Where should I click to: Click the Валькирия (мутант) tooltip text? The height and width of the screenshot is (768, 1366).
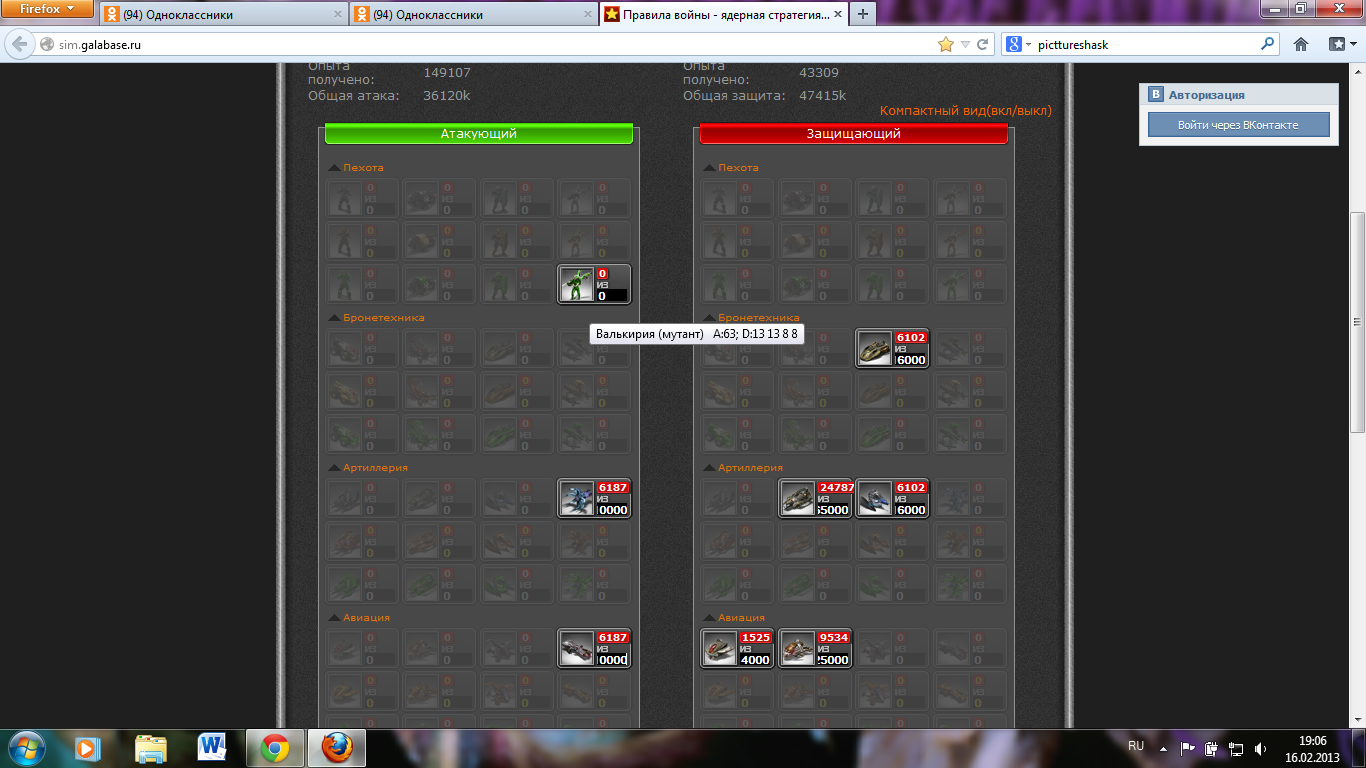click(x=696, y=334)
